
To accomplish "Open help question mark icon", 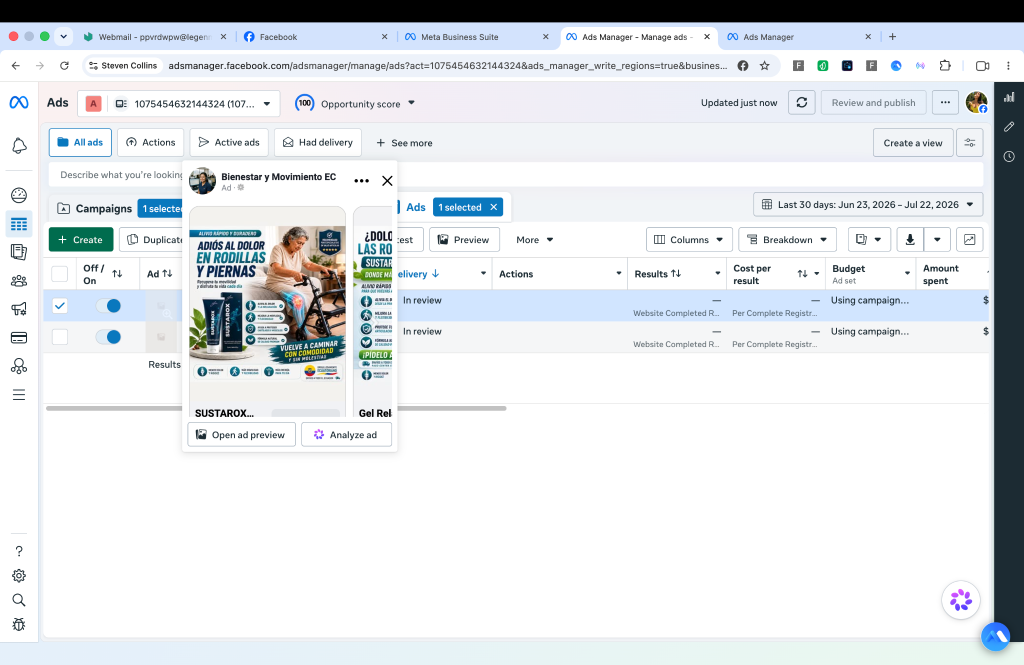I will point(19,551).
